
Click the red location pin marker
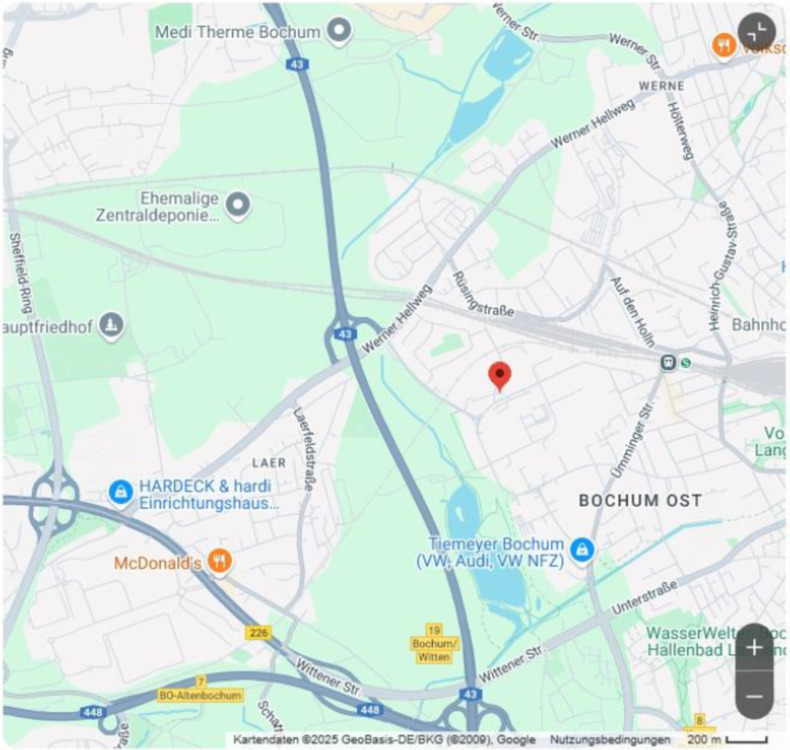499,376
